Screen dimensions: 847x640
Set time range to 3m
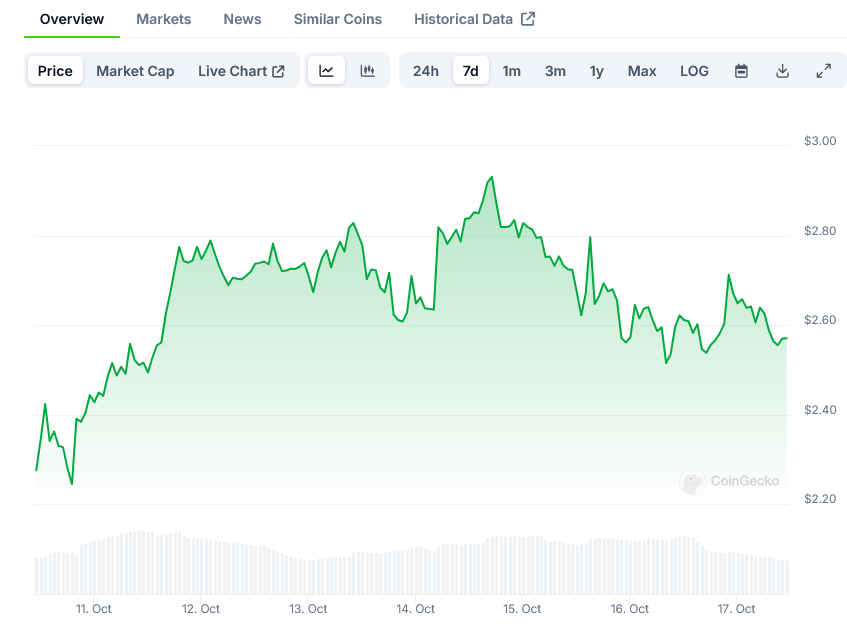tap(555, 71)
